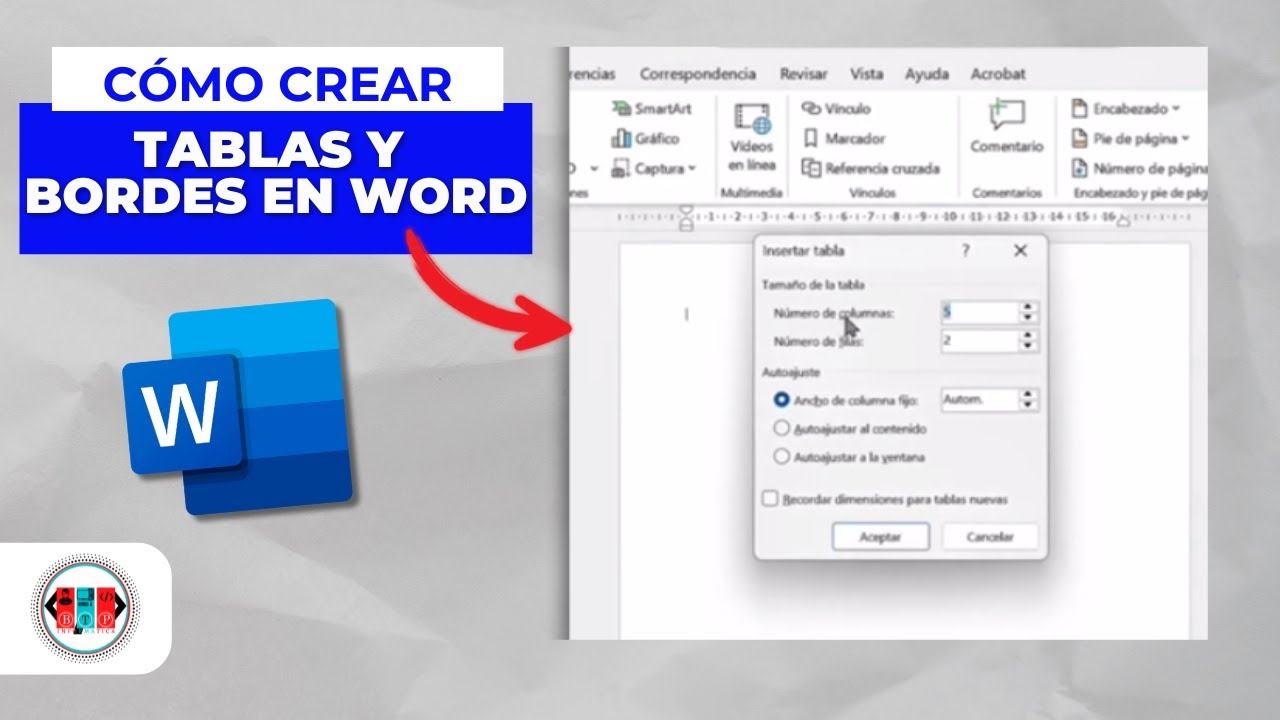Click the ruler's right indent marker
The width and height of the screenshot is (1280, 720).
pos(1123,220)
